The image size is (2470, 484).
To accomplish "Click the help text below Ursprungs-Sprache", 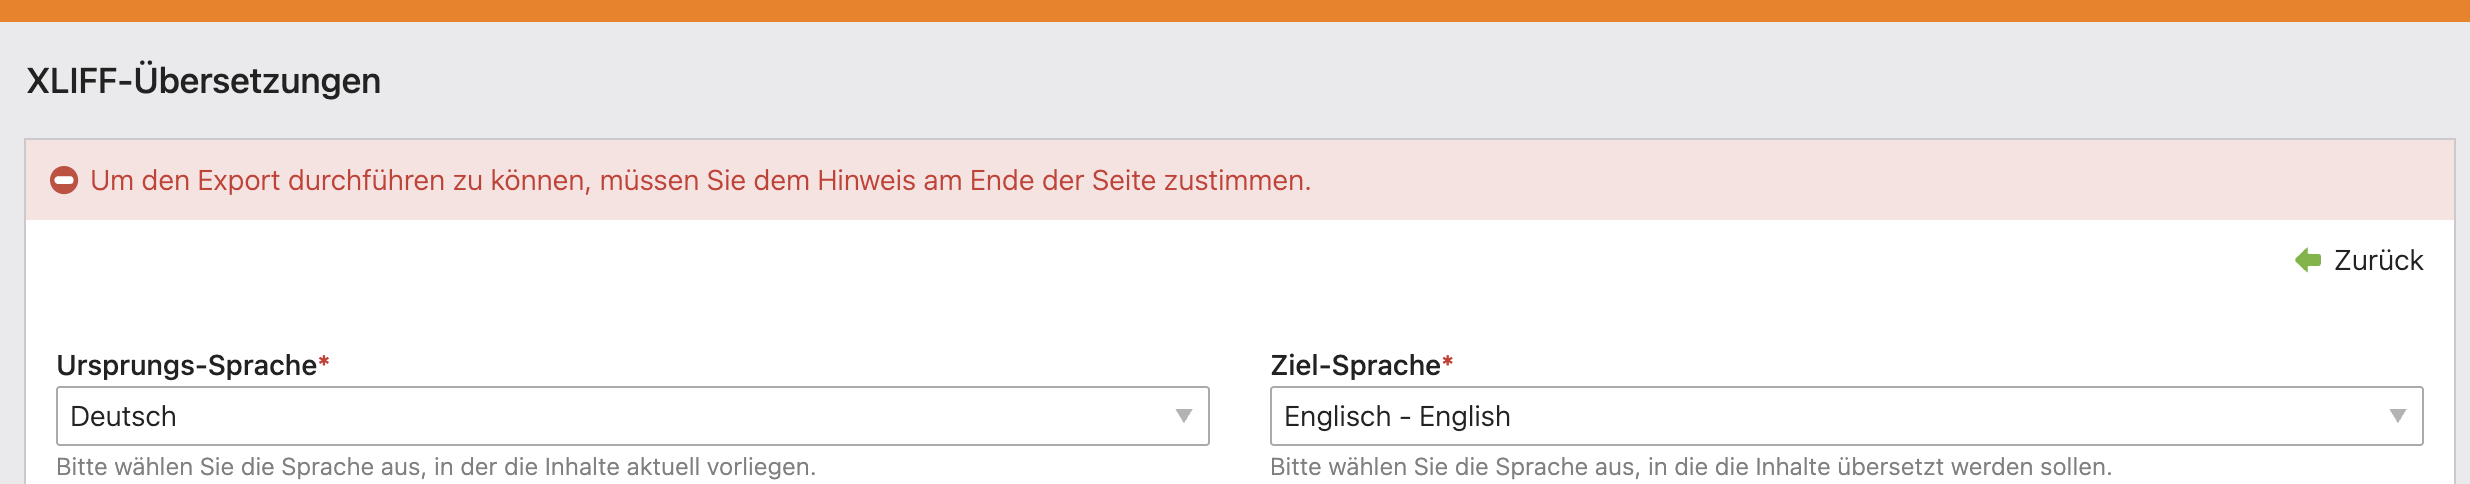I will coord(436,467).
